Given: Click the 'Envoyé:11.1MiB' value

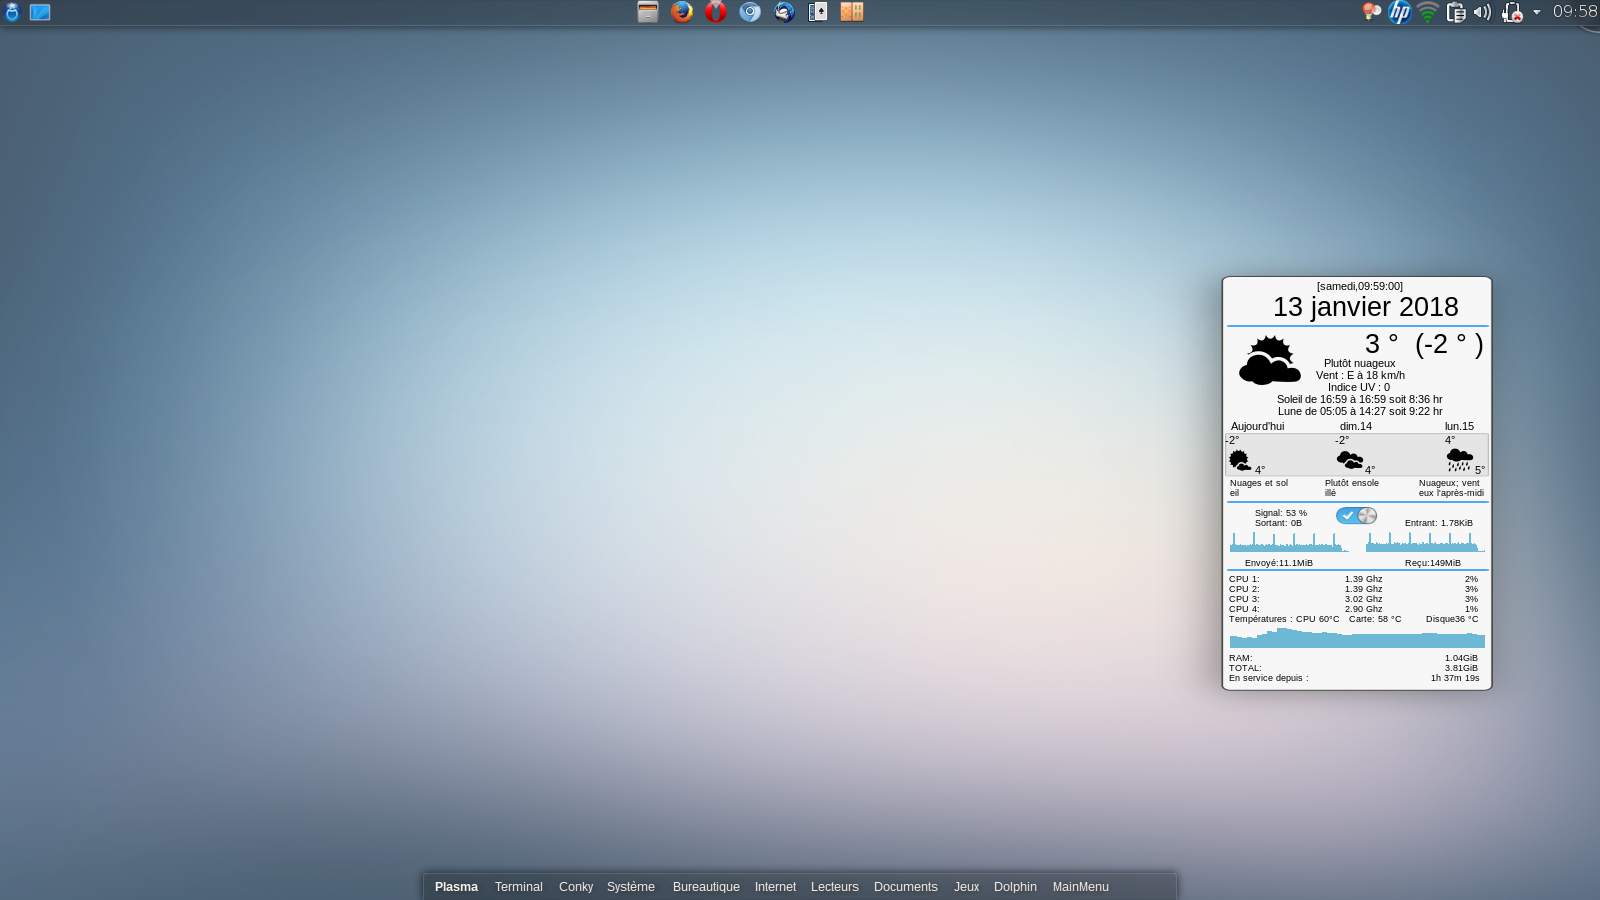Looking at the screenshot, I should (1279, 563).
